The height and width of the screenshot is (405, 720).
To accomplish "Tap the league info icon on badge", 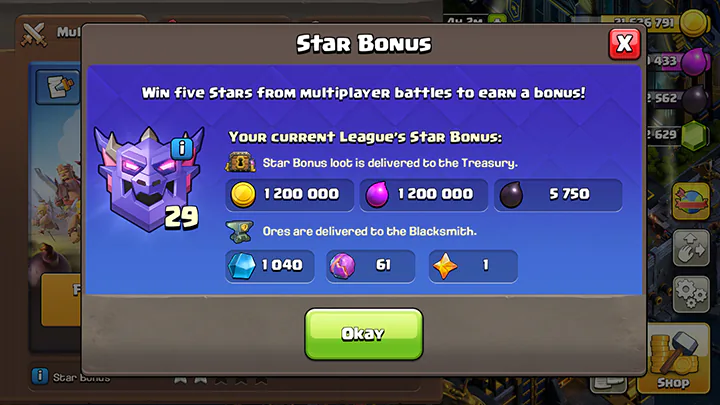I will (x=182, y=149).
